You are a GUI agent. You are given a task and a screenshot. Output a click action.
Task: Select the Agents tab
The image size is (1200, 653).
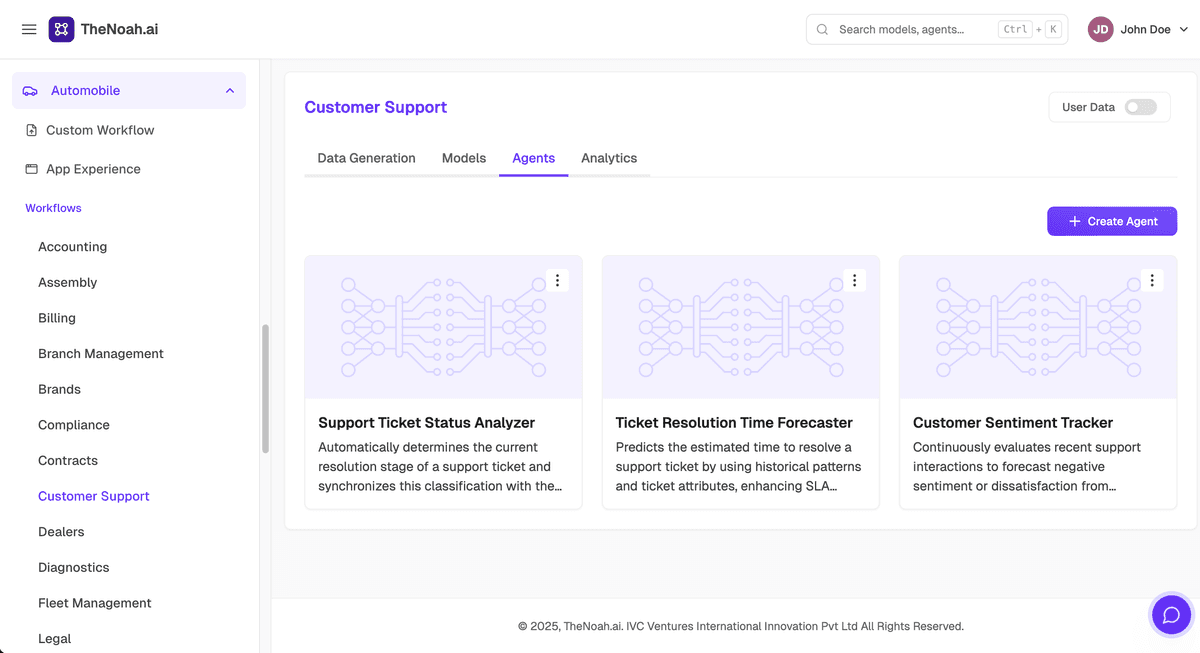(x=534, y=158)
